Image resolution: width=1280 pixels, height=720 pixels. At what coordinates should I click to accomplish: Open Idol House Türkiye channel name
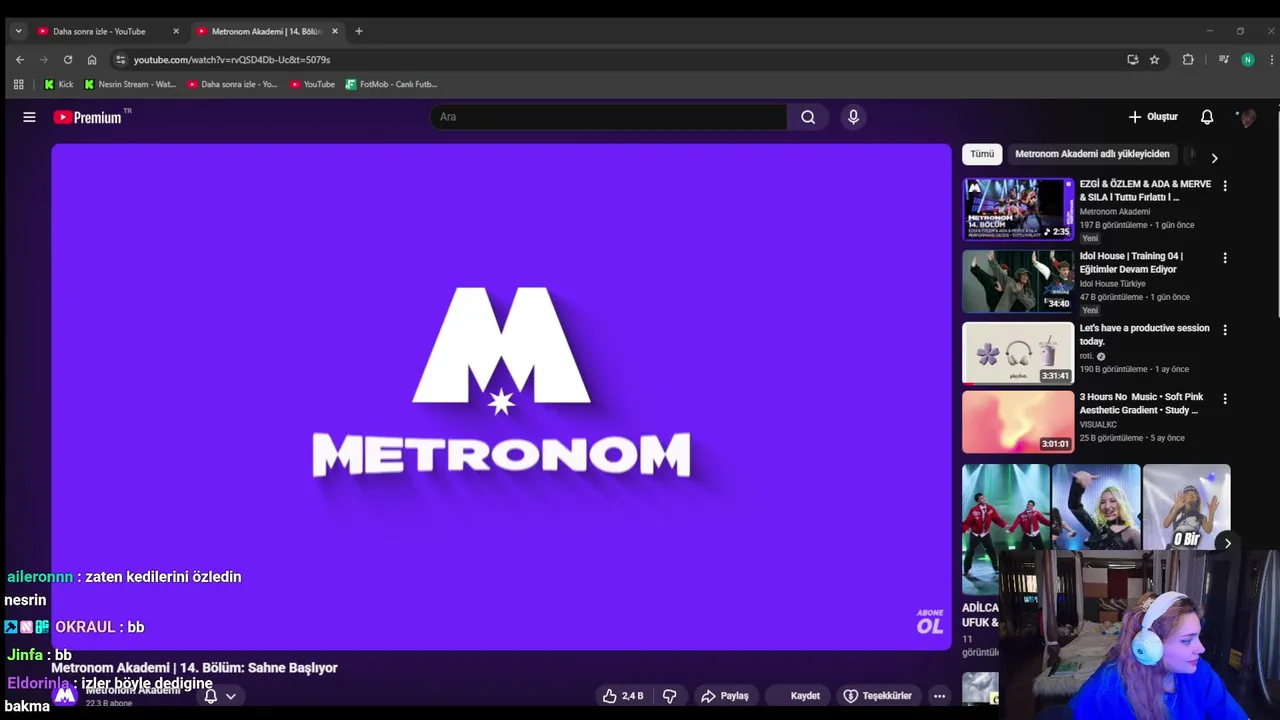1112,284
